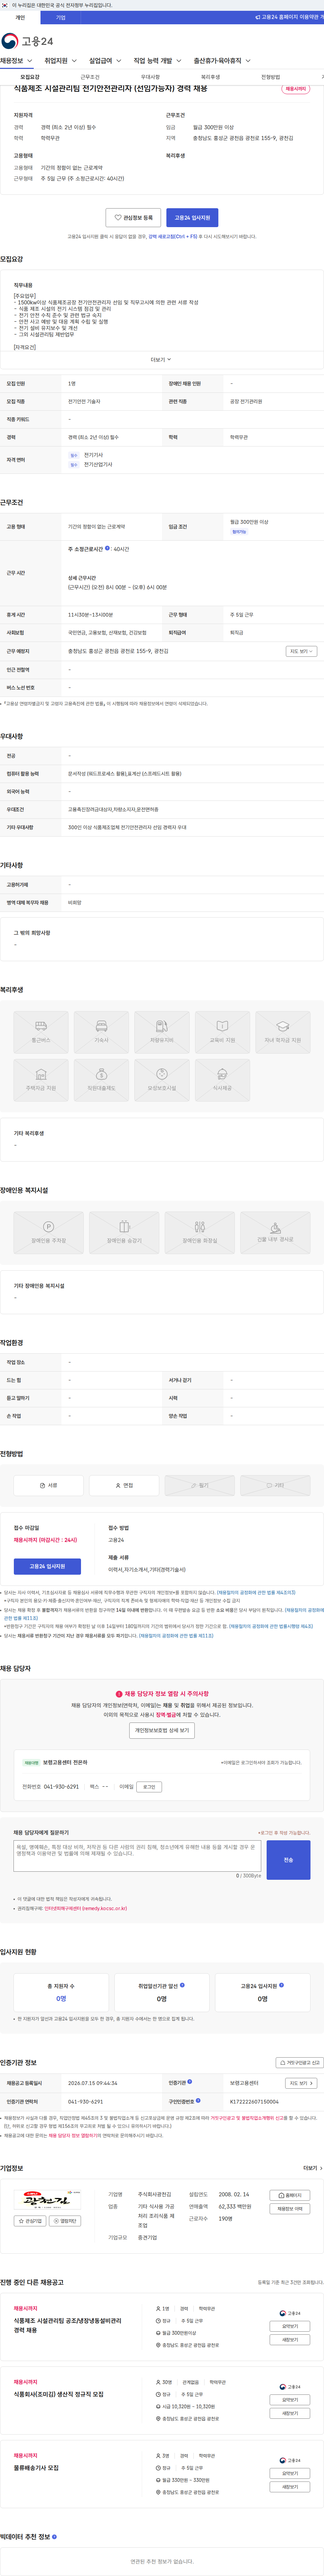
Task: Click 열람제한 button under company logo
Action: pyautogui.click(x=65, y=2221)
